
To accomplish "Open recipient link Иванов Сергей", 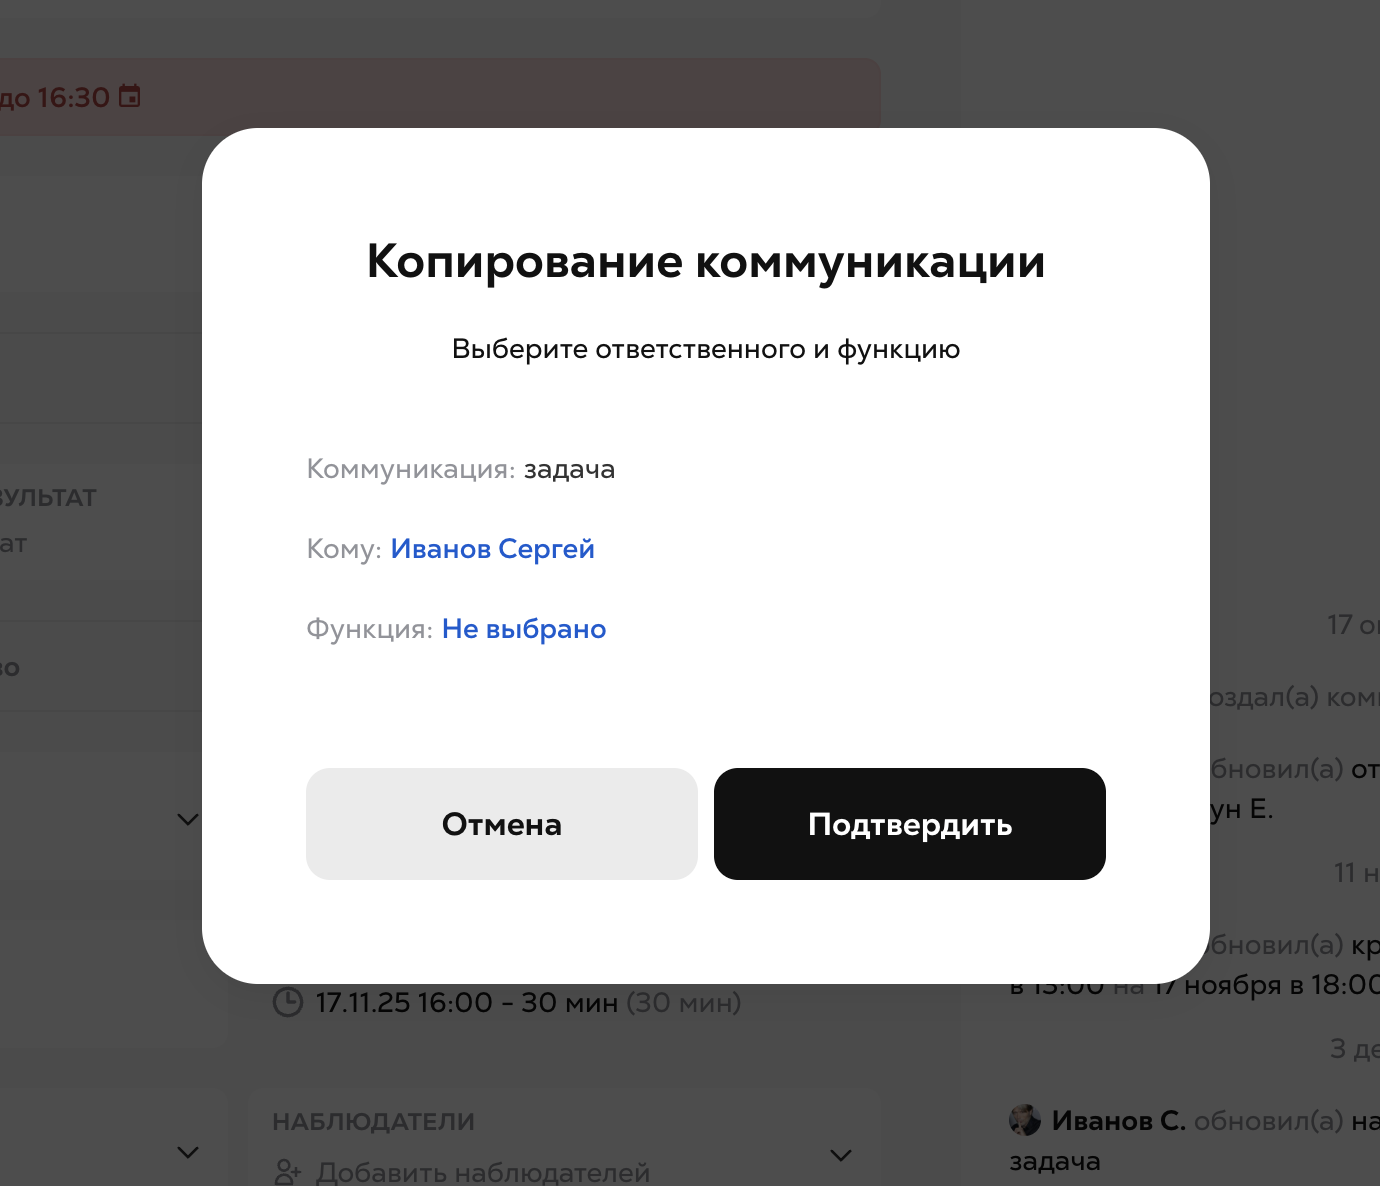I will tap(493, 549).
